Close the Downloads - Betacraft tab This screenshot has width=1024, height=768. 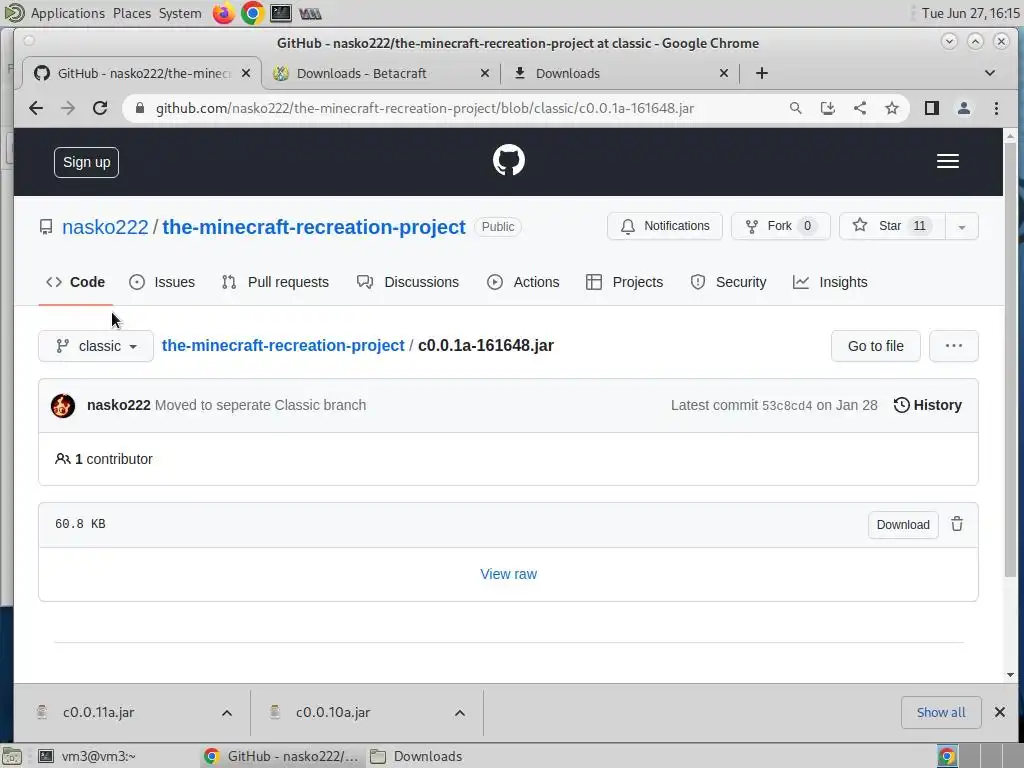(x=485, y=73)
